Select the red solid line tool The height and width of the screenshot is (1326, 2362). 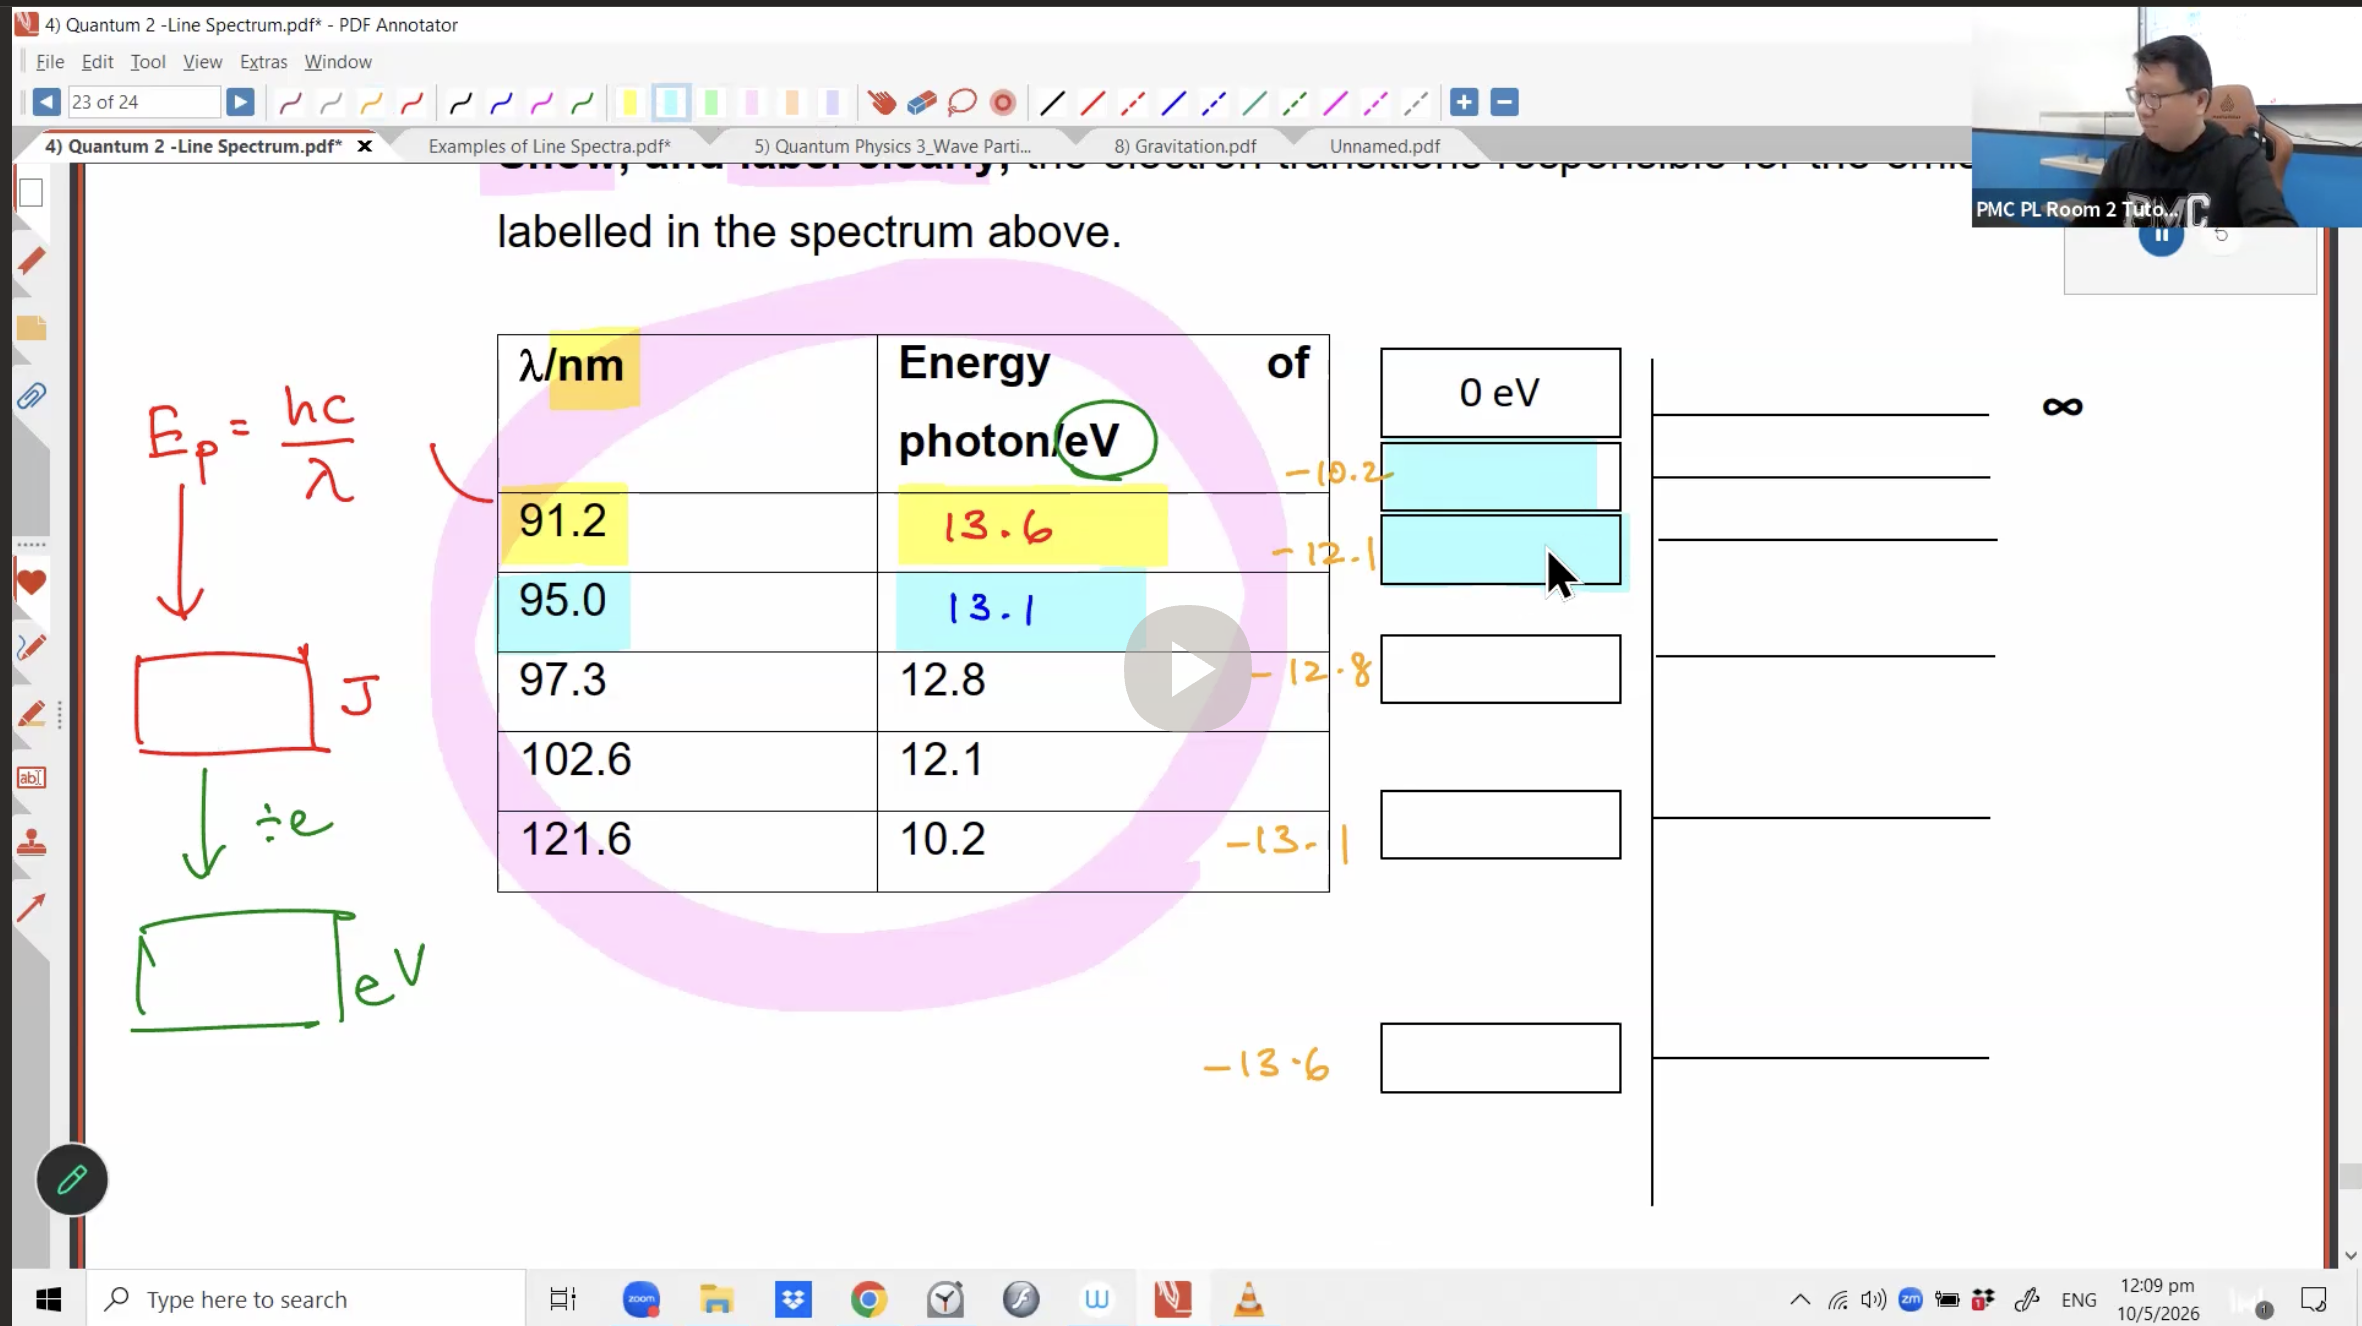(1092, 102)
